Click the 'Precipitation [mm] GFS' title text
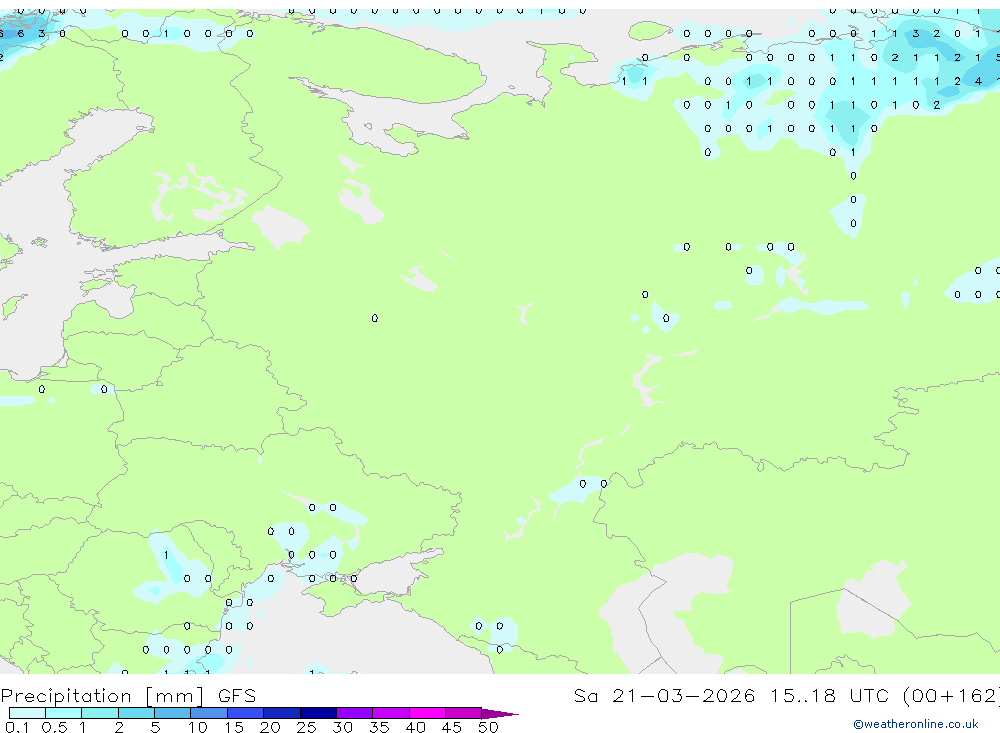Screen dimensions: 1000x733 128,695
